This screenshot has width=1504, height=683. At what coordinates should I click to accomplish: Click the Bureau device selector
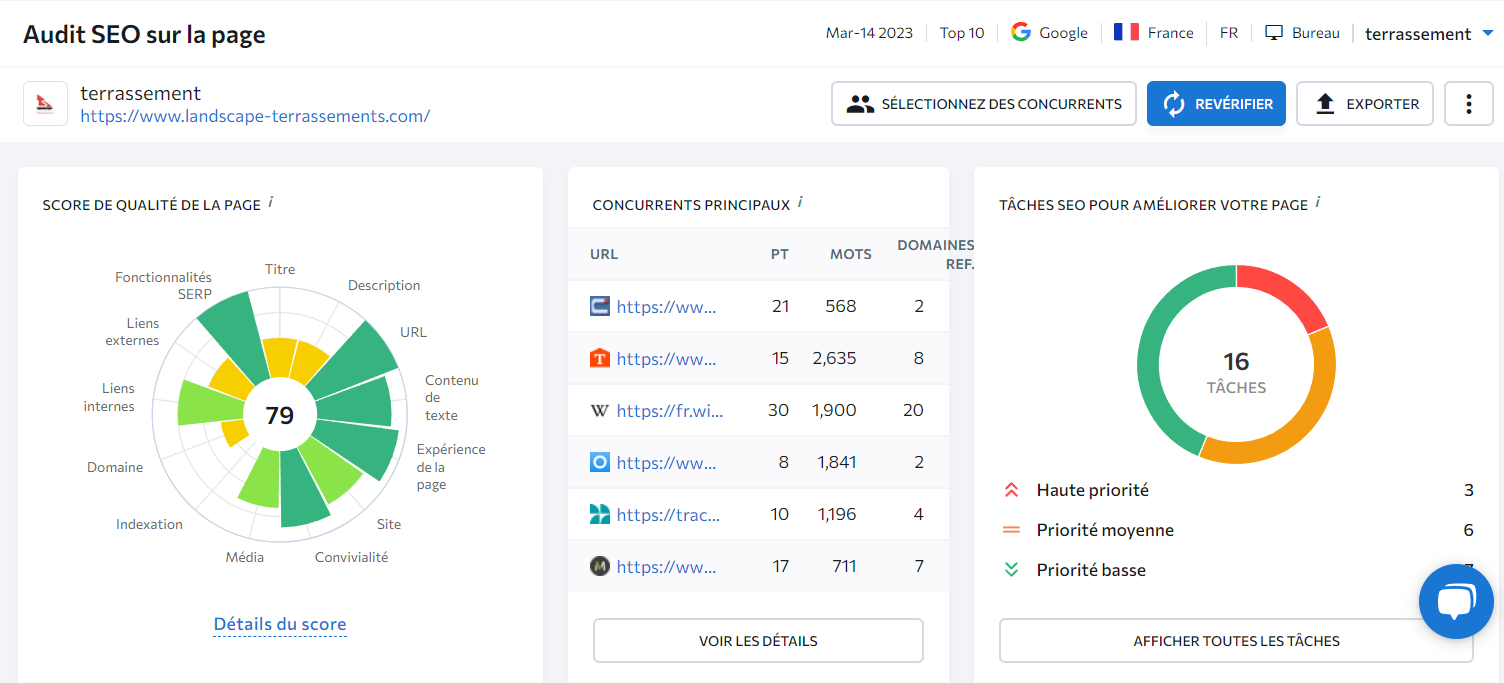tap(1302, 33)
